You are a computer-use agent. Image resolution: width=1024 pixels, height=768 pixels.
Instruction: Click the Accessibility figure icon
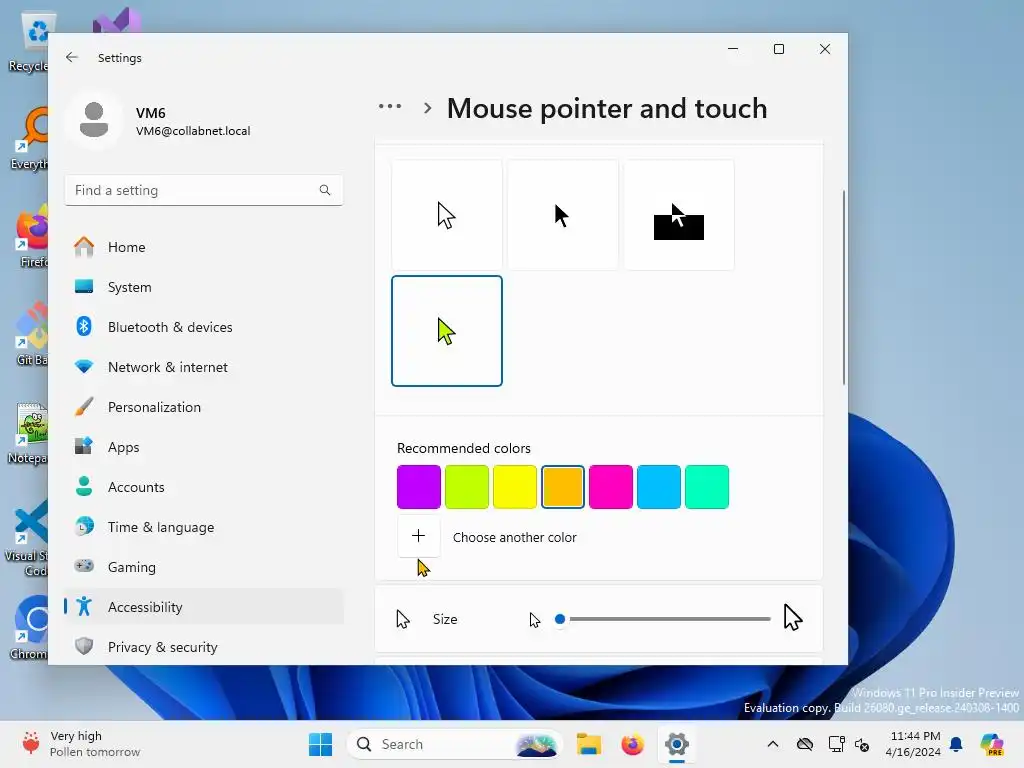pyautogui.click(x=84, y=607)
